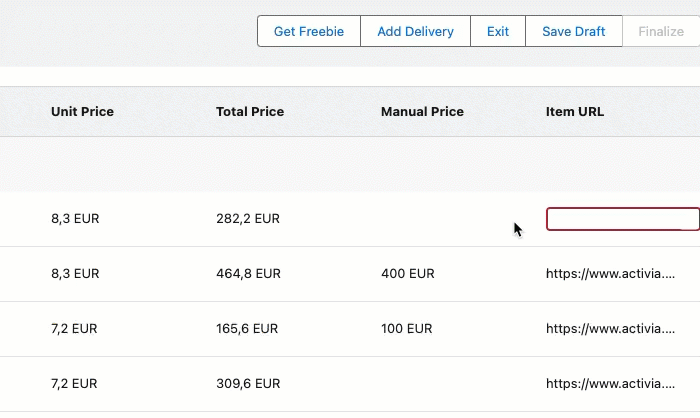Sort by the Unit Price column header
Viewport: 700px width, 418px height.
pyautogui.click(x=82, y=112)
